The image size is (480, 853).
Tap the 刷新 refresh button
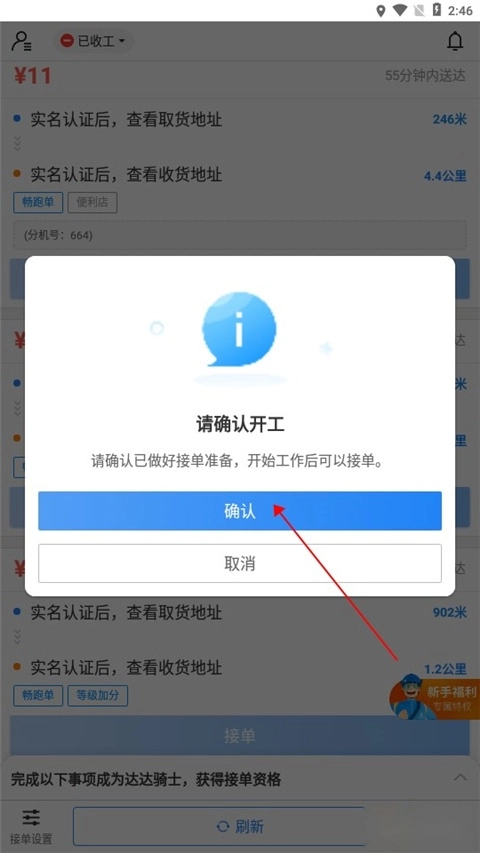point(239,827)
